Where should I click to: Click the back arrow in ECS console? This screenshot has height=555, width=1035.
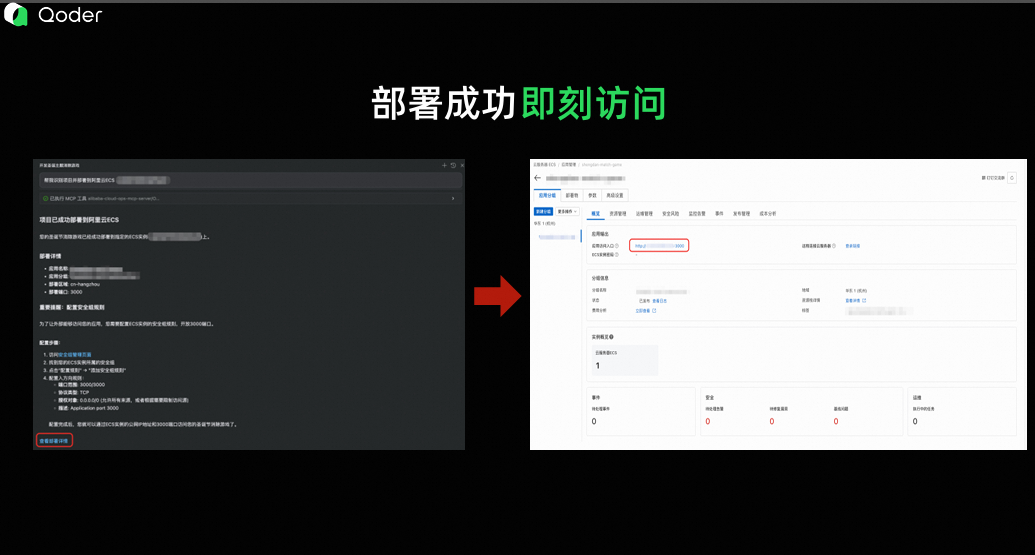point(537,178)
